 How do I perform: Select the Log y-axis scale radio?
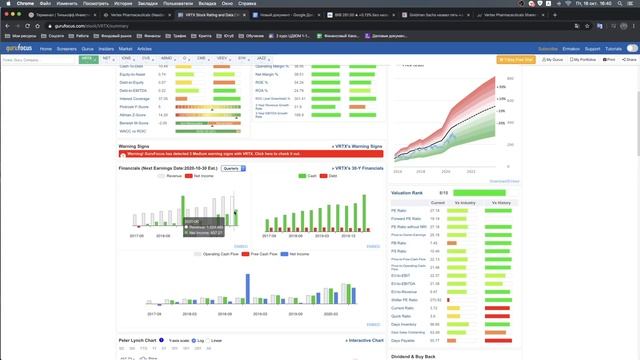(x=194, y=340)
